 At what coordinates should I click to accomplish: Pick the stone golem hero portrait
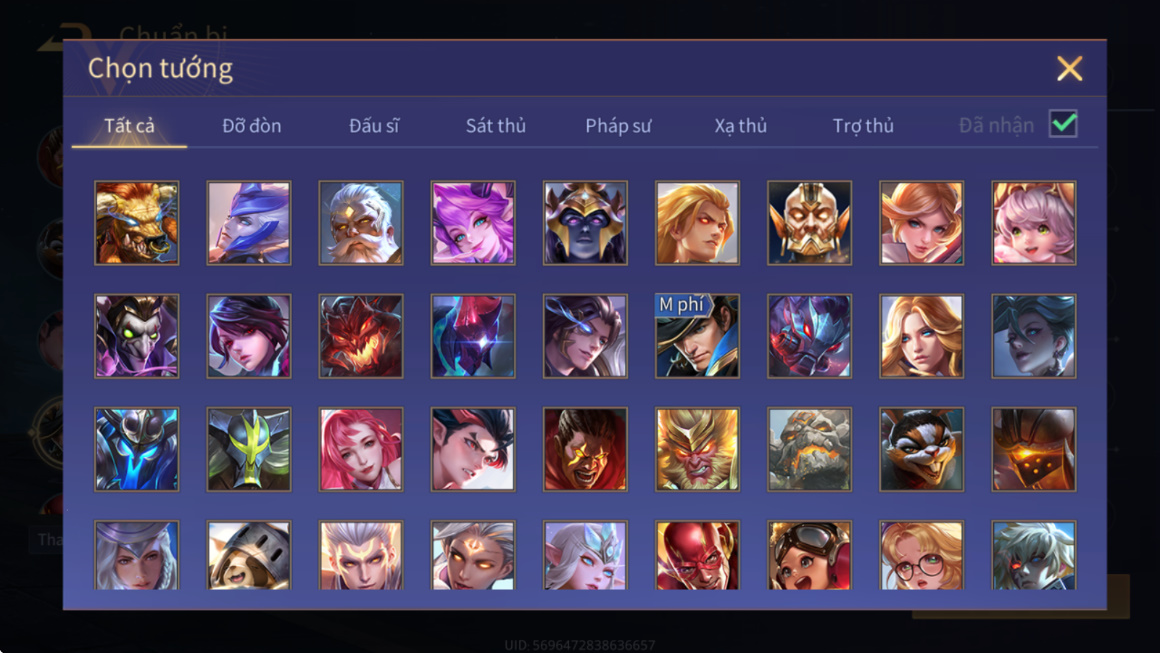809,449
